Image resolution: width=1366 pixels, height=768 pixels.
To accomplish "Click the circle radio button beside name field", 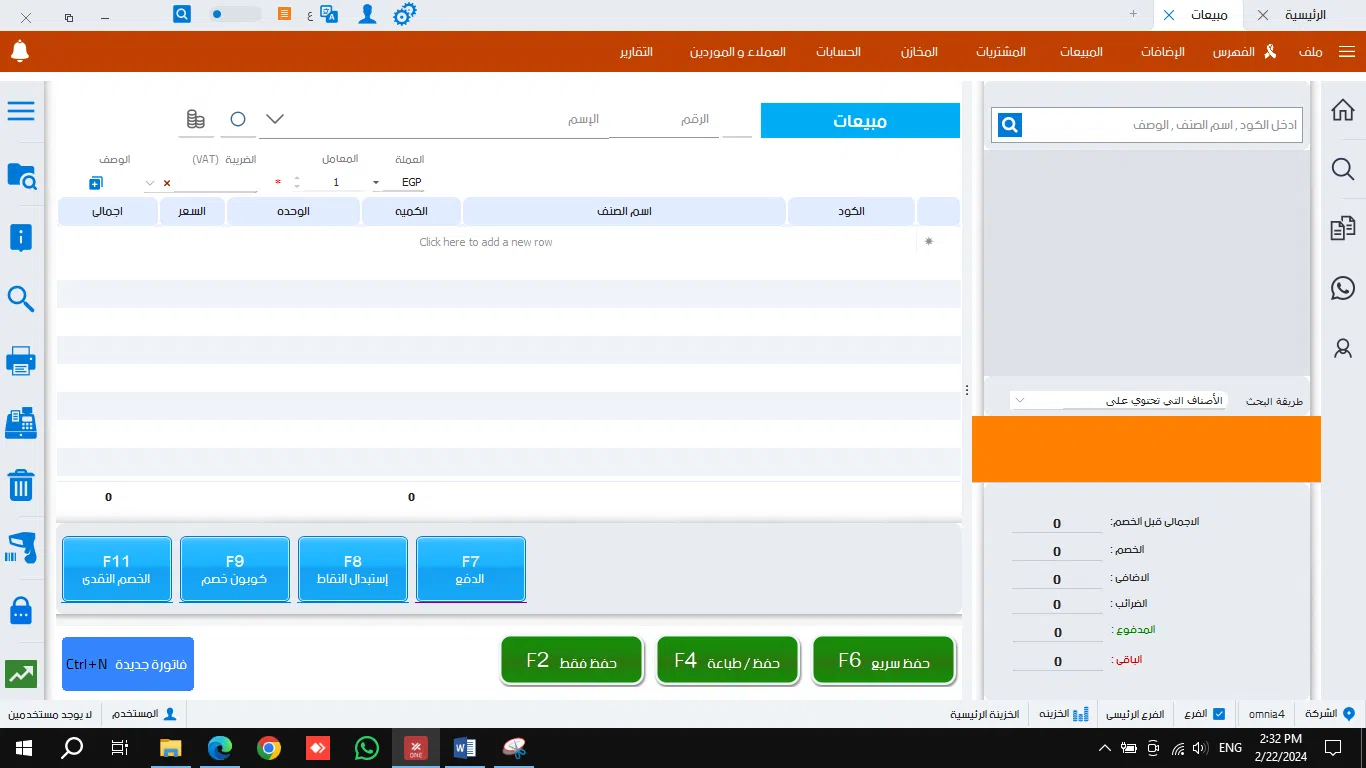I will pyautogui.click(x=238, y=120).
